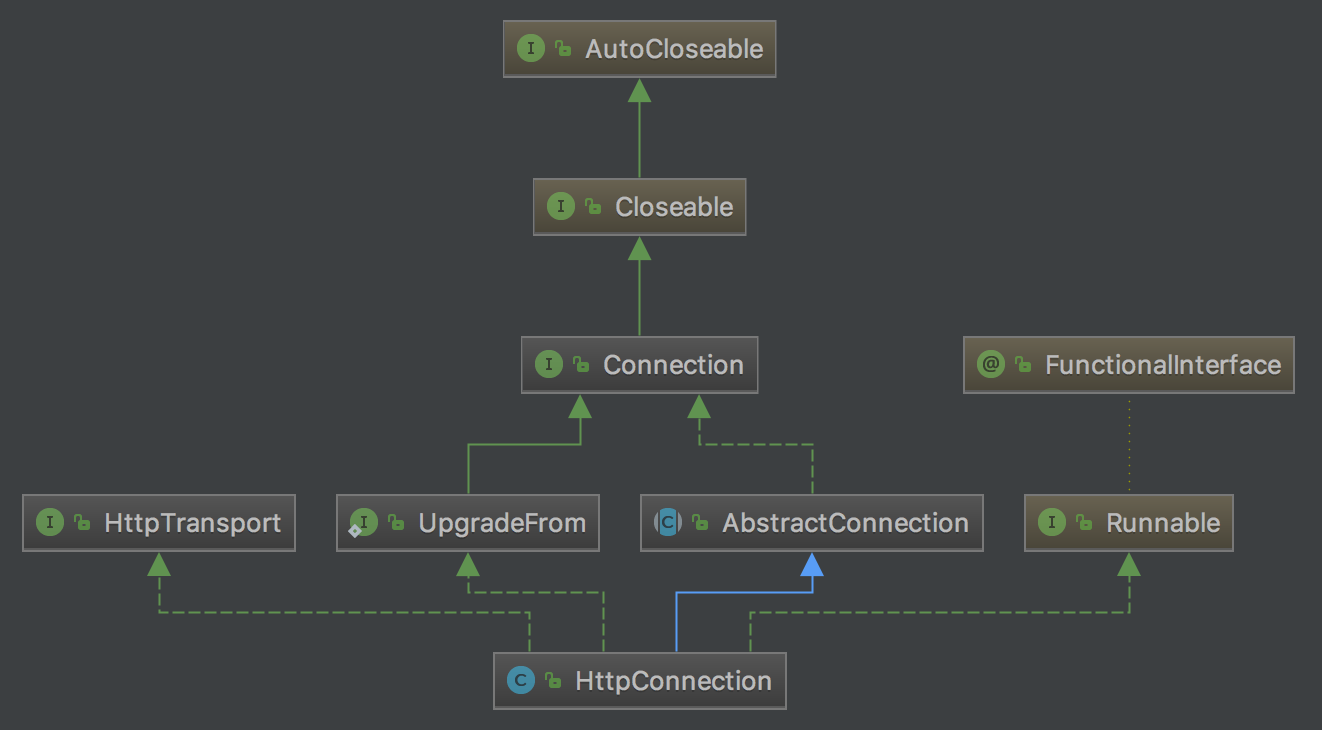Viewport: 1322px width, 730px height.
Task: Select the Connection node label
Action: (x=673, y=365)
